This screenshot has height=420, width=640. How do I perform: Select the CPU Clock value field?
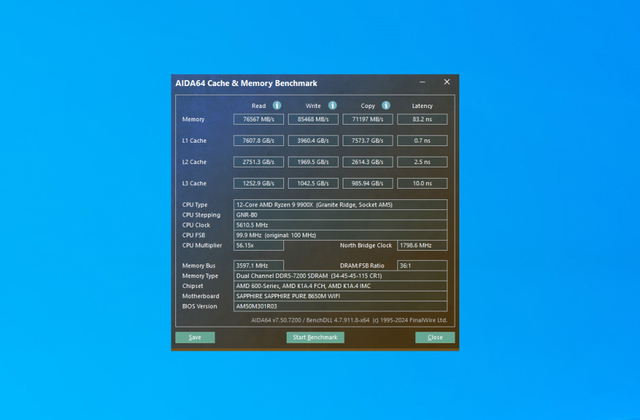pos(340,225)
